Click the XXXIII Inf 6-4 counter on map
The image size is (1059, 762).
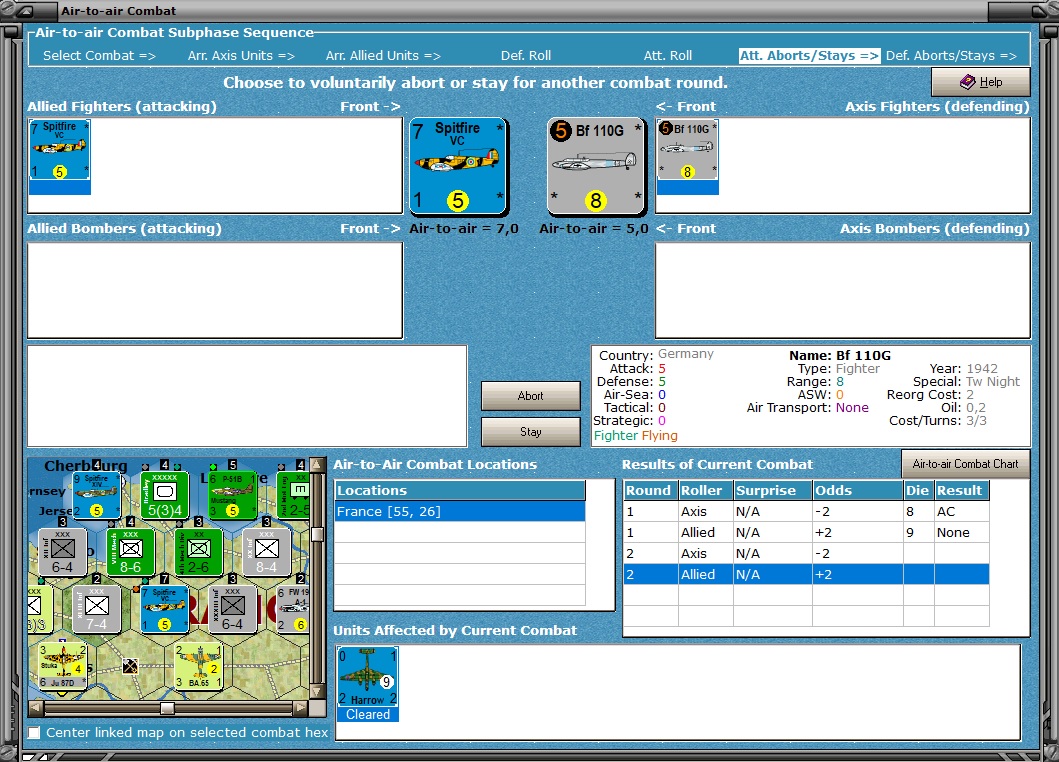pos(232,609)
